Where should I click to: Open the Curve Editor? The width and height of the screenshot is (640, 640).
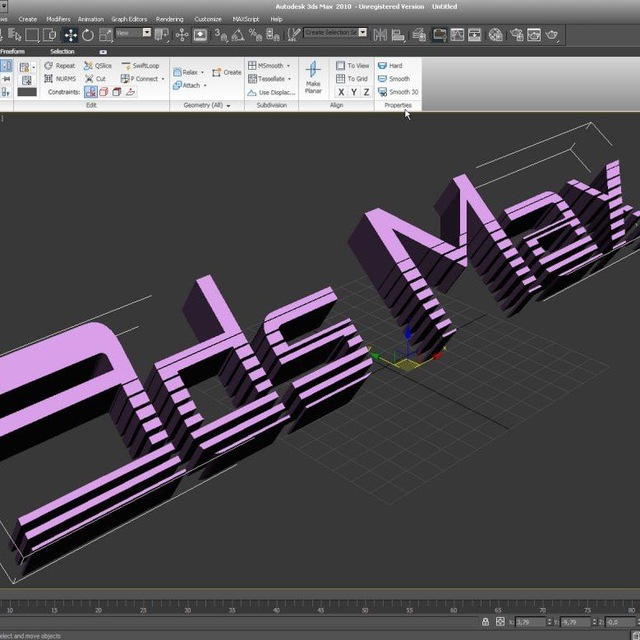click(457, 35)
